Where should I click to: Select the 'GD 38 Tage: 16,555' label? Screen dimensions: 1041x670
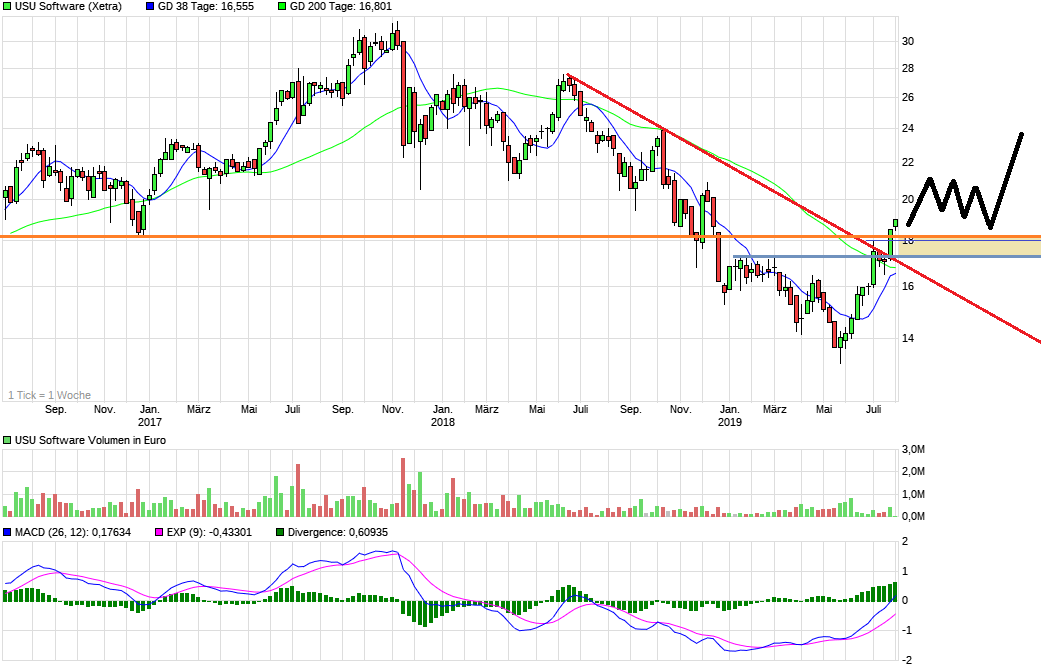point(206,7)
